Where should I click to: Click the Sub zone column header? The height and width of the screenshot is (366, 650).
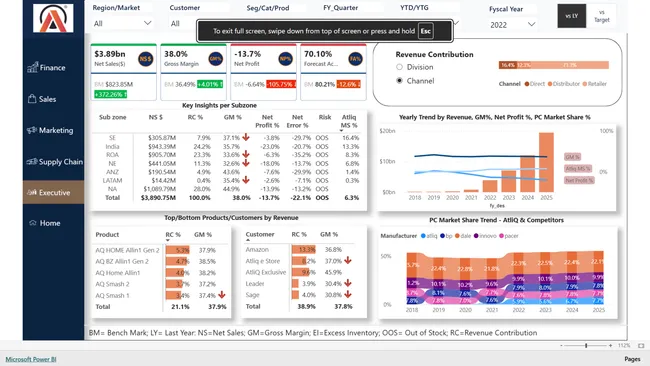pyautogui.click(x=112, y=117)
